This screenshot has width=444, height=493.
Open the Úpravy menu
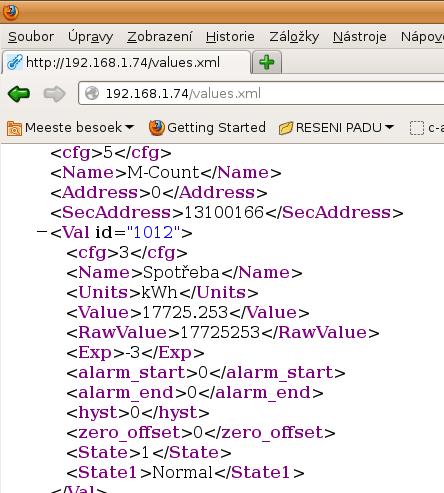click(90, 37)
